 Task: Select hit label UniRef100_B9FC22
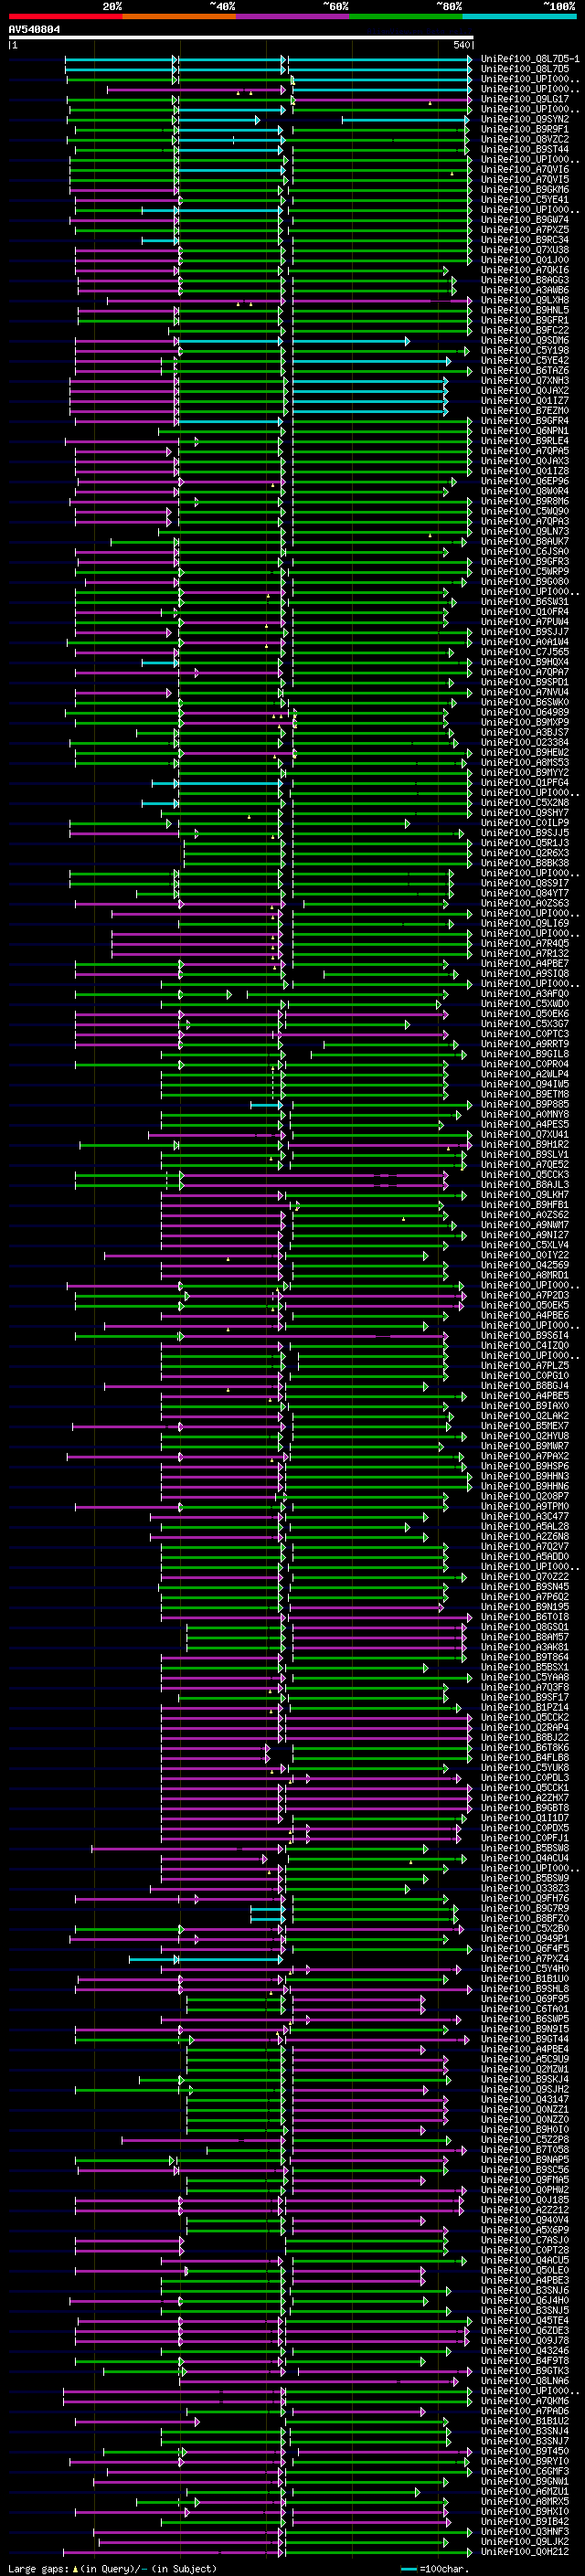point(524,330)
